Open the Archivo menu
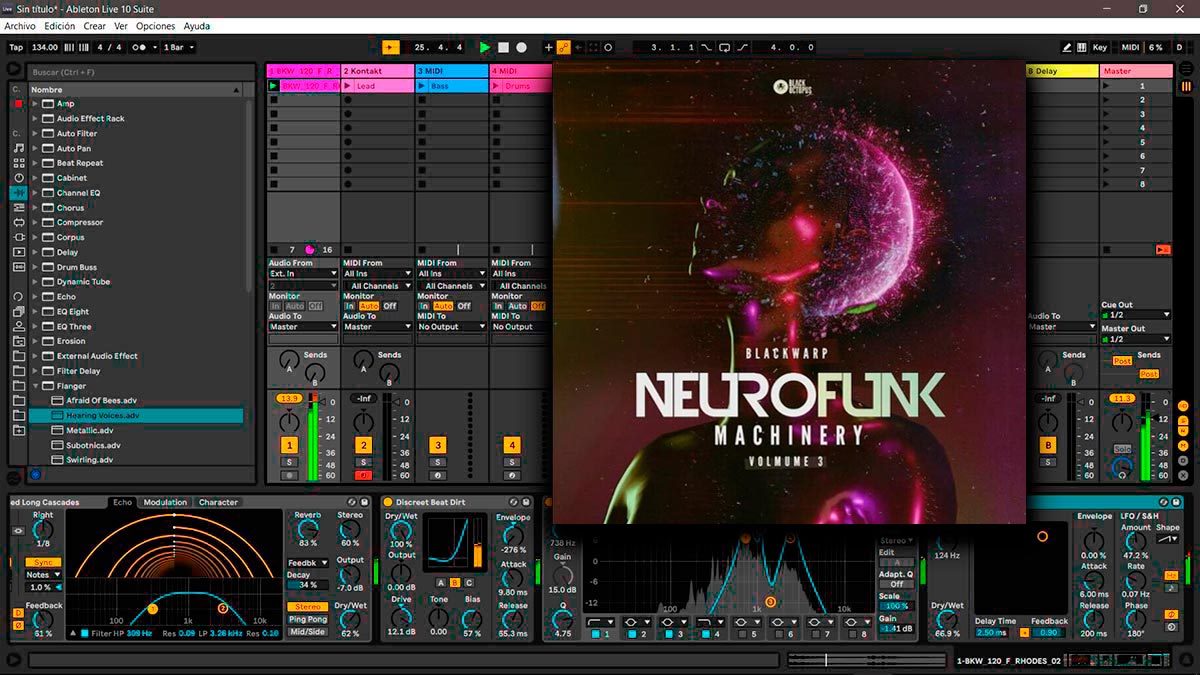This screenshot has height=675, width=1200. point(20,26)
